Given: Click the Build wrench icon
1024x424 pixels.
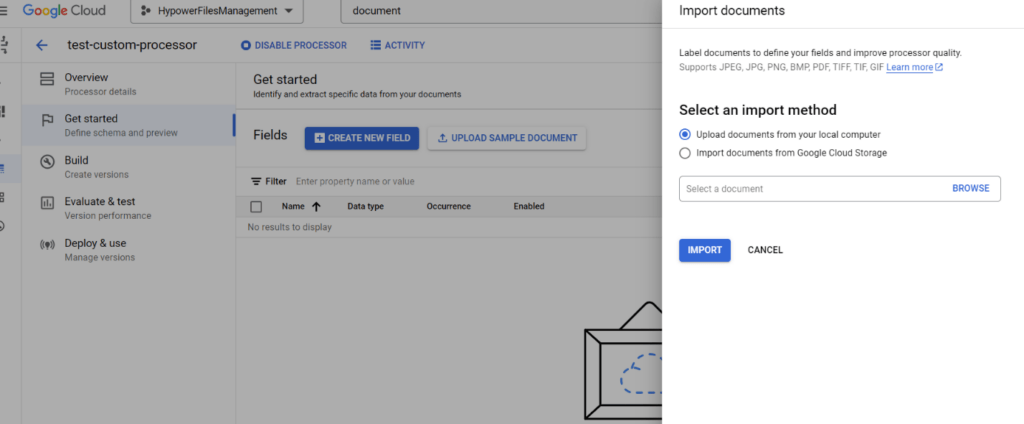Looking at the screenshot, I should (46, 162).
